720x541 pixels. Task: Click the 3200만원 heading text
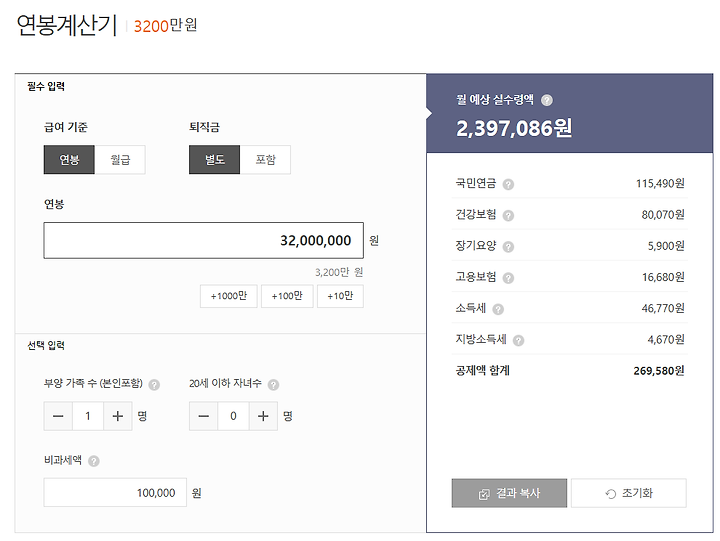tap(166, 25)
